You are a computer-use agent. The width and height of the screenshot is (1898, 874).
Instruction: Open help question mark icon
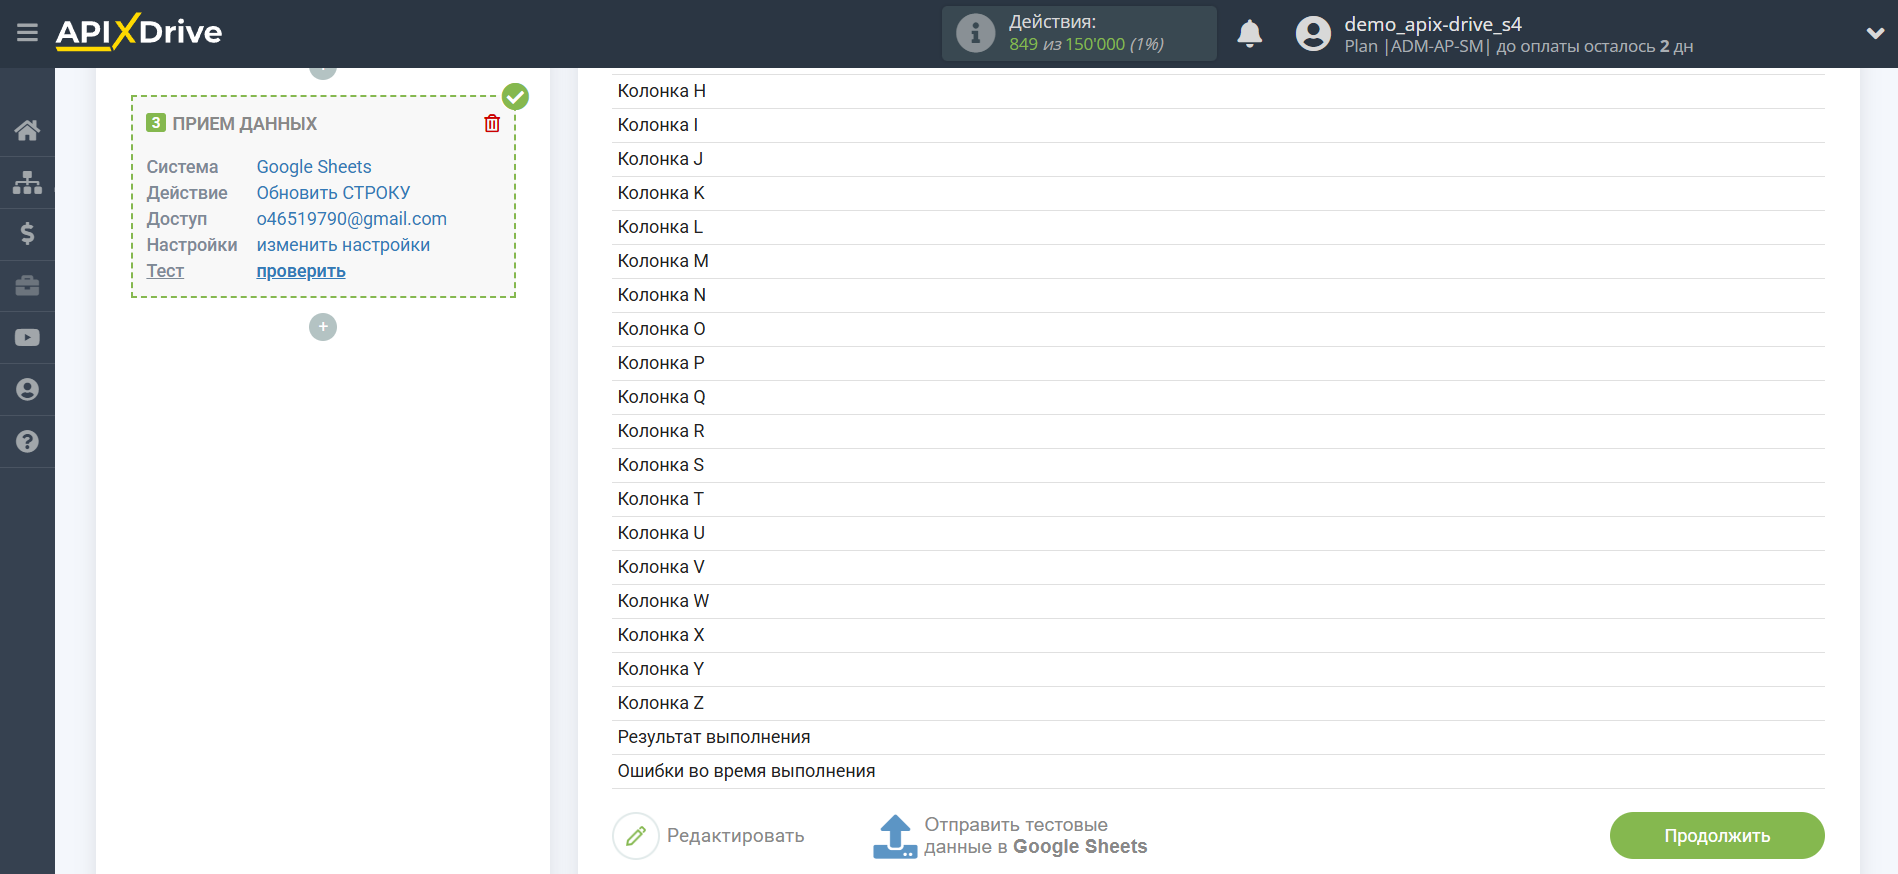(27, 442)
